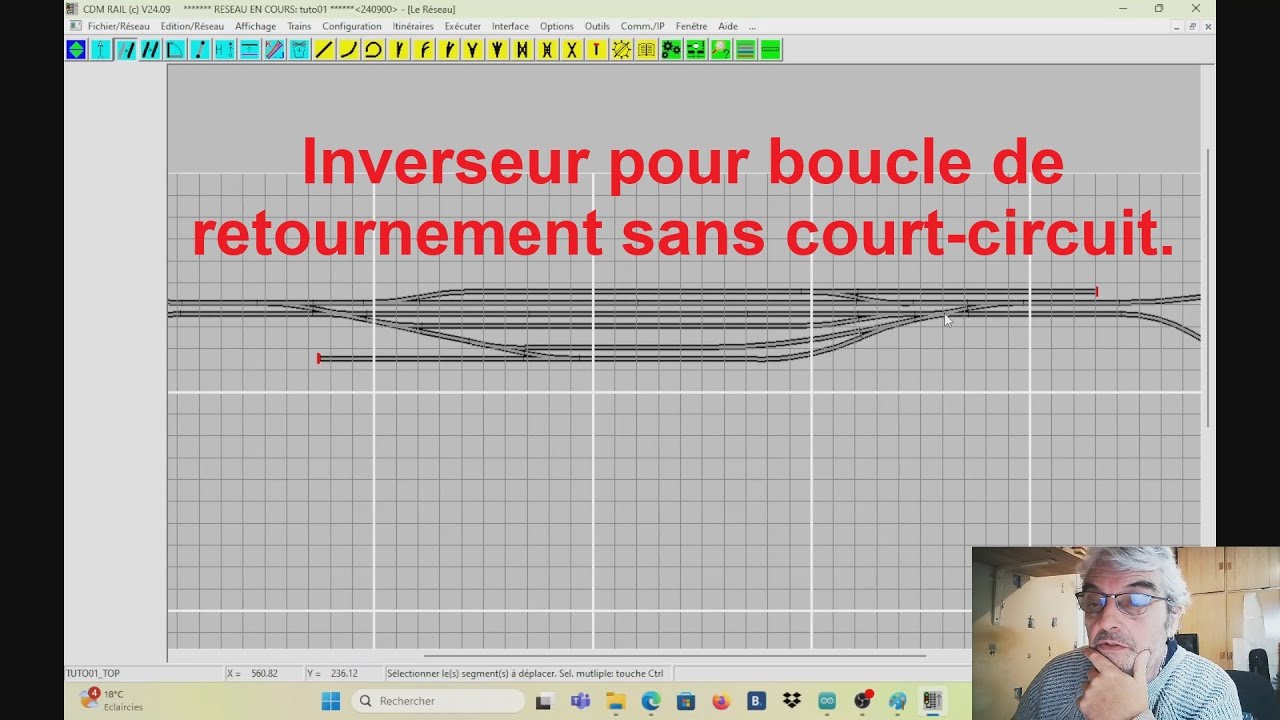Viewport: 1280px width, 720px height.
Task: Click the H height dimension cyan icon
Action: (x=224, y=50)
